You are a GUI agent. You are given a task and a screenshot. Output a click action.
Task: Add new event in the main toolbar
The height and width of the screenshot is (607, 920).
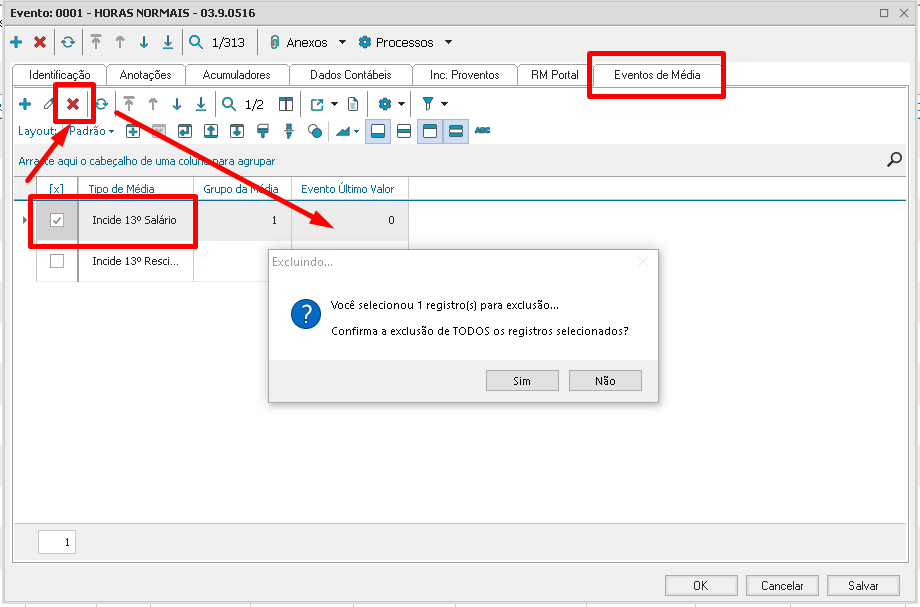pos(16,42)
